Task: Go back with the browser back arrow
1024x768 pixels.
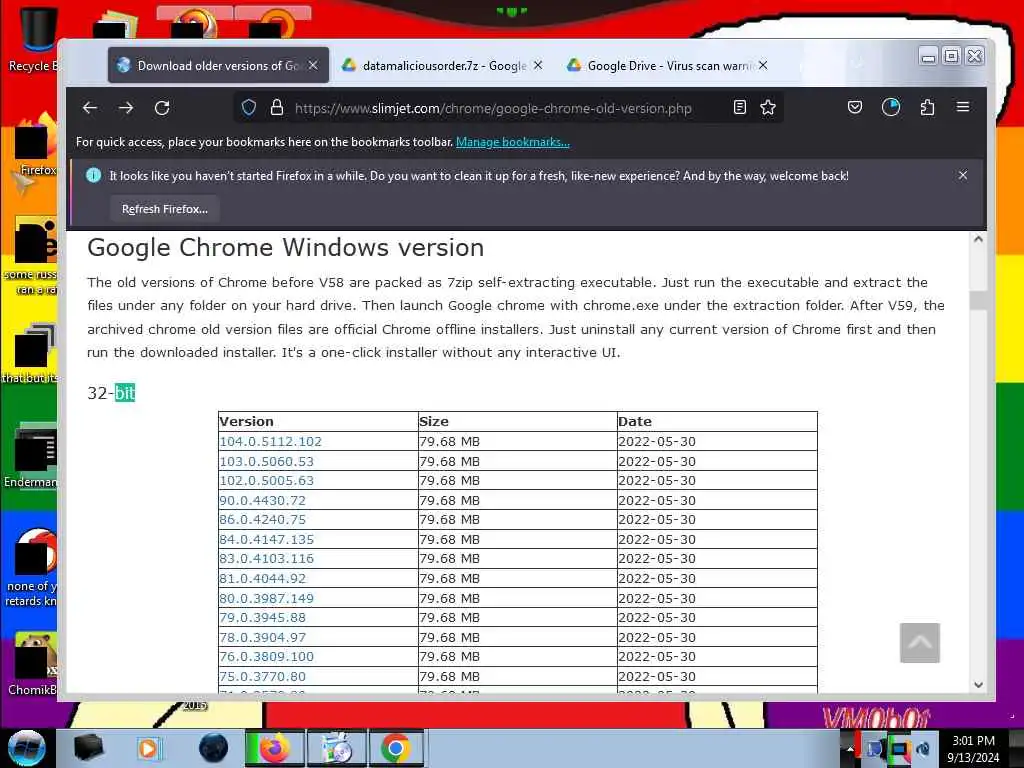Action: point(90,108)
